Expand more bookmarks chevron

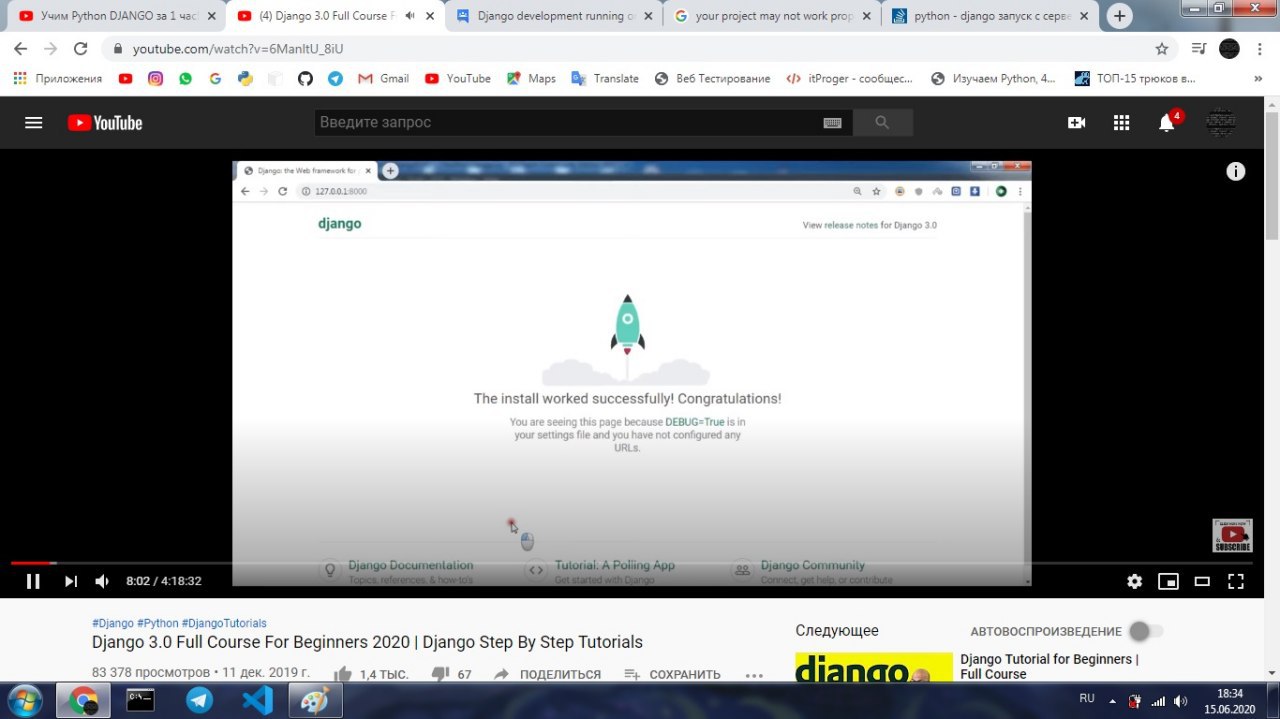tap(1258, 78)
